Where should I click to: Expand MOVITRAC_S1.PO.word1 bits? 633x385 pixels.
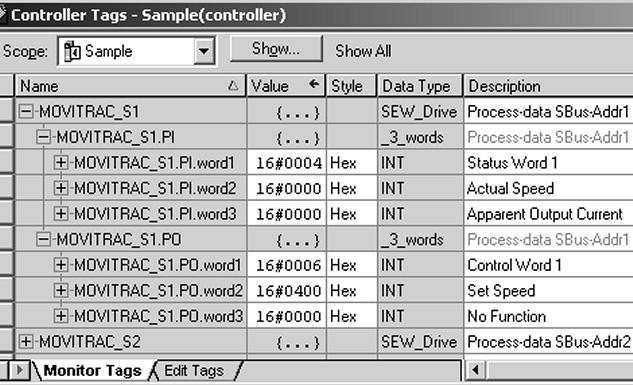tap(61, 265)
